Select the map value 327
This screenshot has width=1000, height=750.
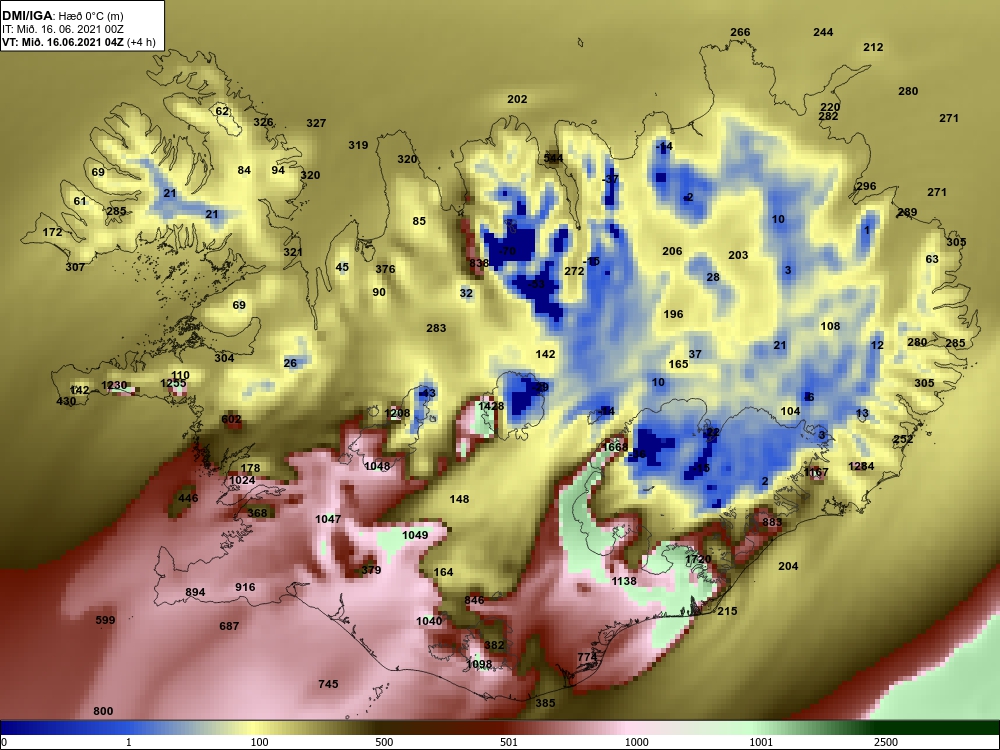tap(316, 123)
